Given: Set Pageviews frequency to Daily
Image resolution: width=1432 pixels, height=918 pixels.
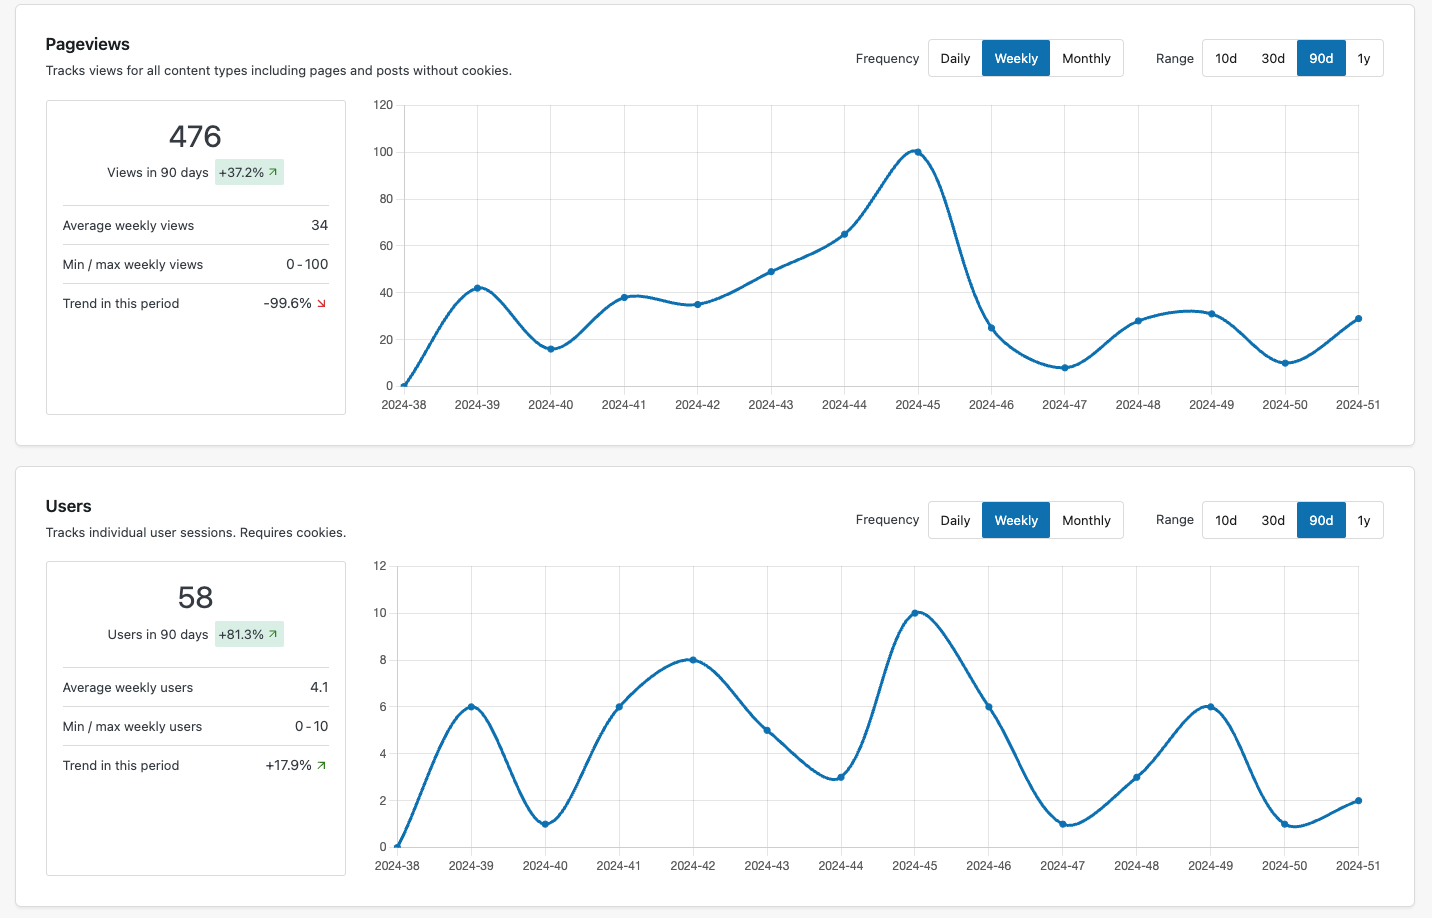Looking at the screenshot, I should pyautogui.click(x=955, y=59).
